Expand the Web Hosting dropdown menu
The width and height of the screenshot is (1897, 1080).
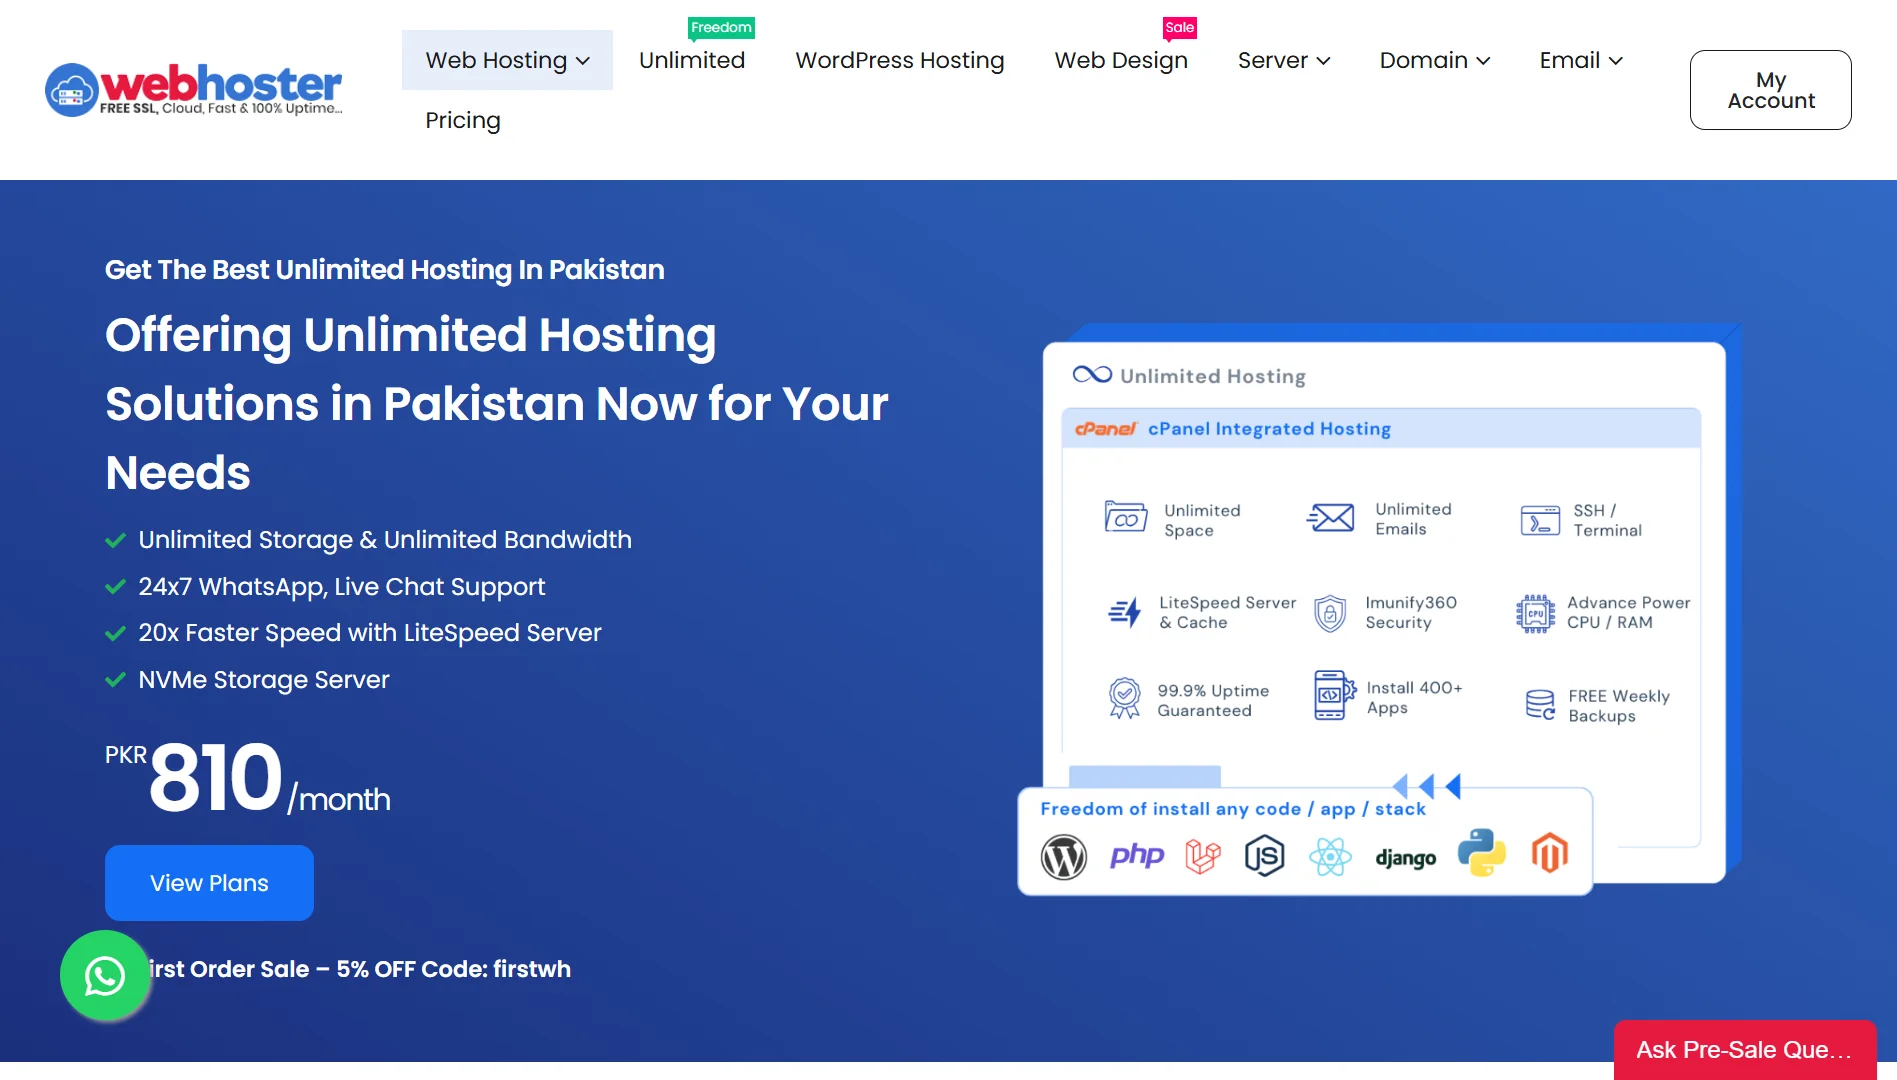pos(507,60)
